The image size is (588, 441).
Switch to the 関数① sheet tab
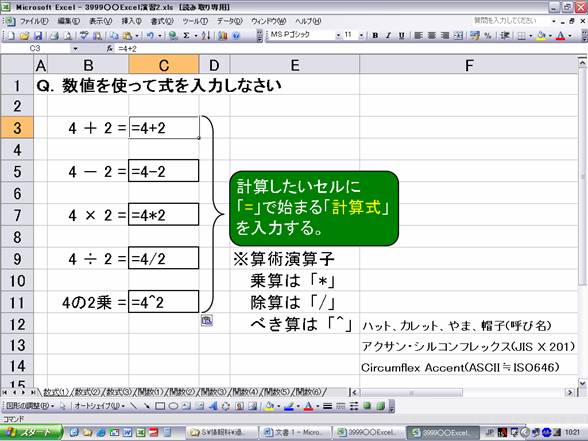(x=150, y=392)
